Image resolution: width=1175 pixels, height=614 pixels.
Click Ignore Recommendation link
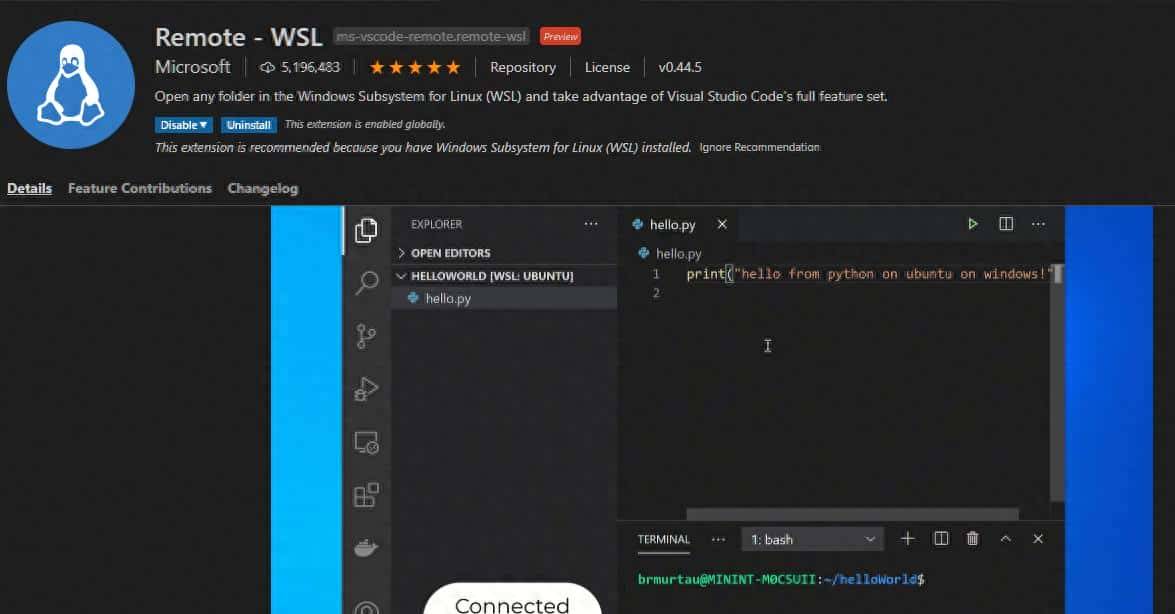[760, 147]
